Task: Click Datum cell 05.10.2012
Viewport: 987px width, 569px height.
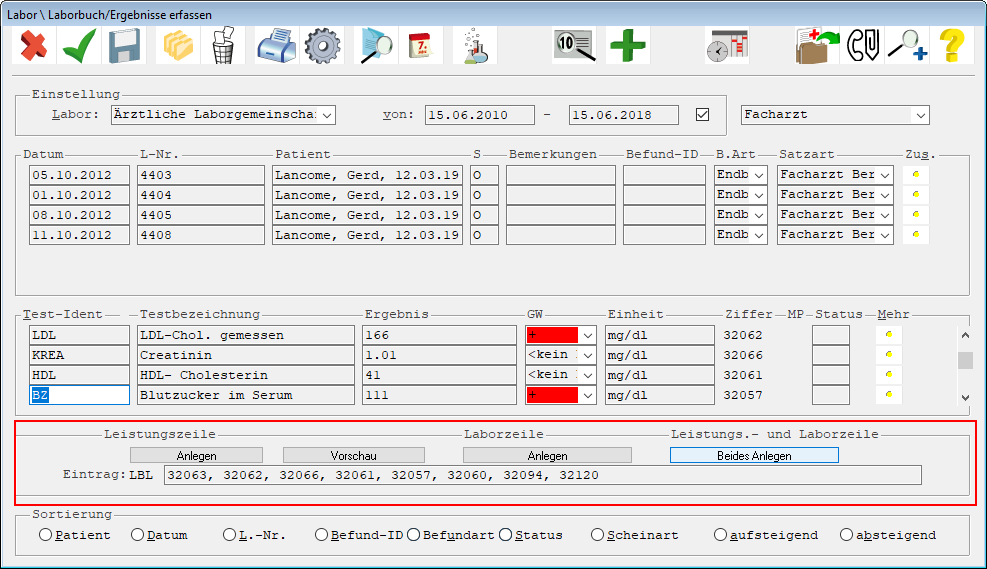Action: [x=79, y=175]
